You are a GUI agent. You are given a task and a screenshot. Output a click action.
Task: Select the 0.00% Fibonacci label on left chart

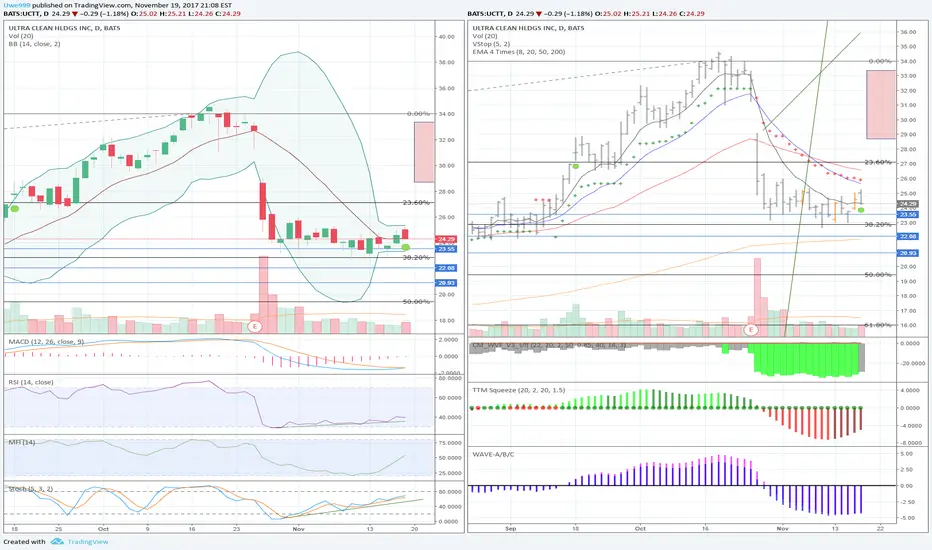pyautogui.click(x=418, y=114)
